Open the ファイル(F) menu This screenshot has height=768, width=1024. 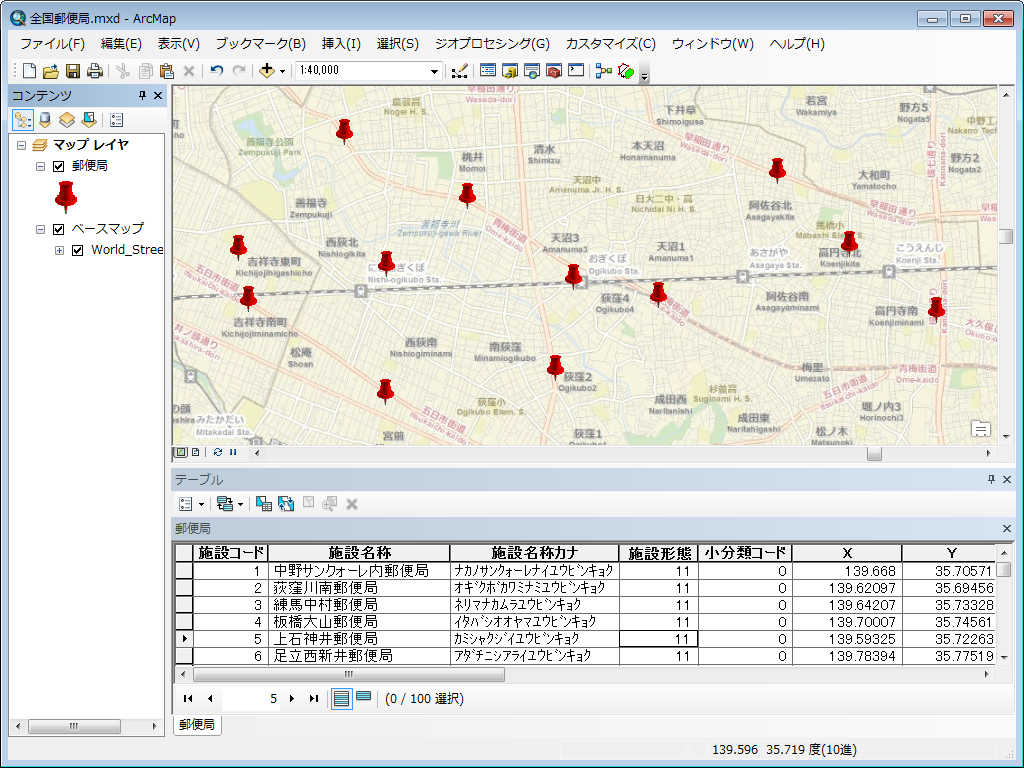(x=52, y=44)
